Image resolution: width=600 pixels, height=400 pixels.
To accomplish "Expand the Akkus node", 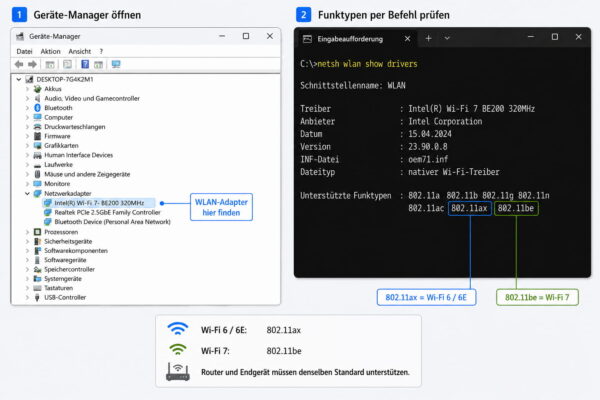I will point(27,89).
